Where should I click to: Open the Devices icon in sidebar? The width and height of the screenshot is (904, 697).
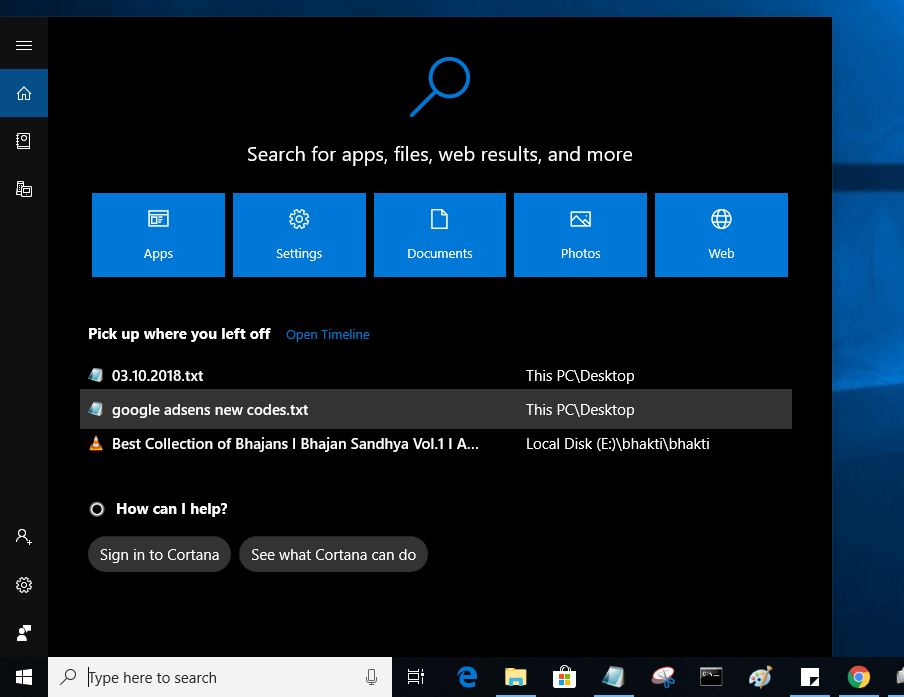[x=24, y=189]
